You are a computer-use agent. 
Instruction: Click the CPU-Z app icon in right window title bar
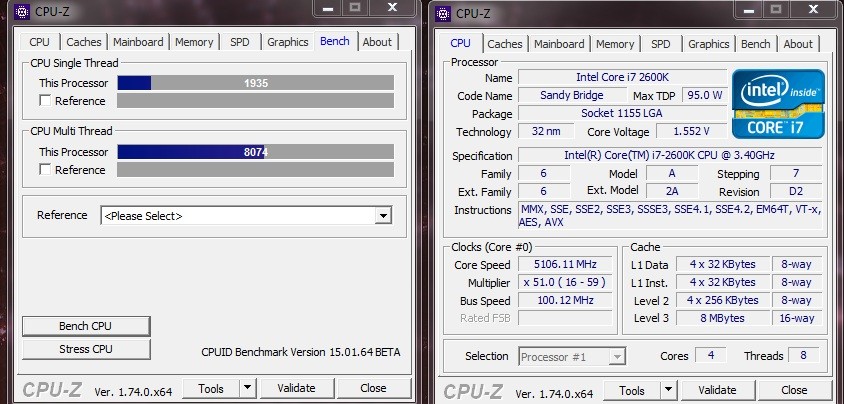pos(443,13)
